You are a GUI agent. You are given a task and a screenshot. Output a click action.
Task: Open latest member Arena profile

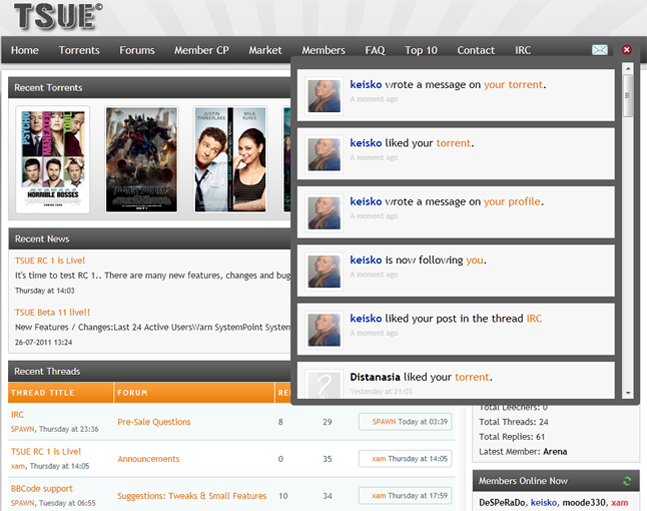point(555,452)
